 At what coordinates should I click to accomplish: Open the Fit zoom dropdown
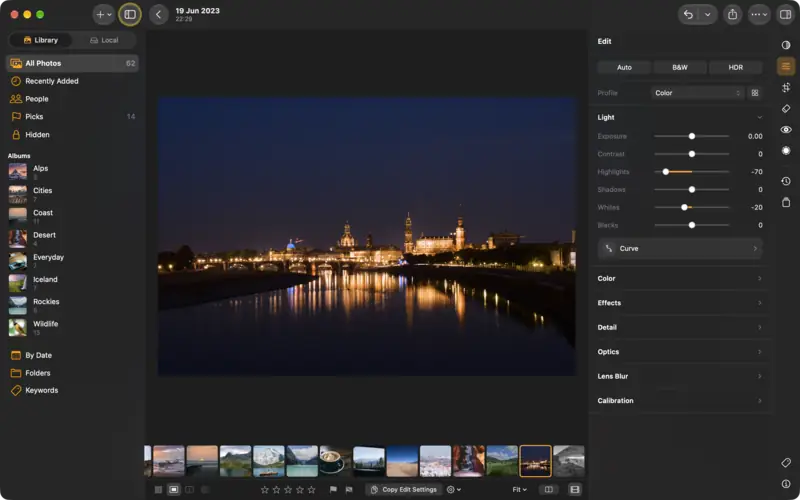519,489
